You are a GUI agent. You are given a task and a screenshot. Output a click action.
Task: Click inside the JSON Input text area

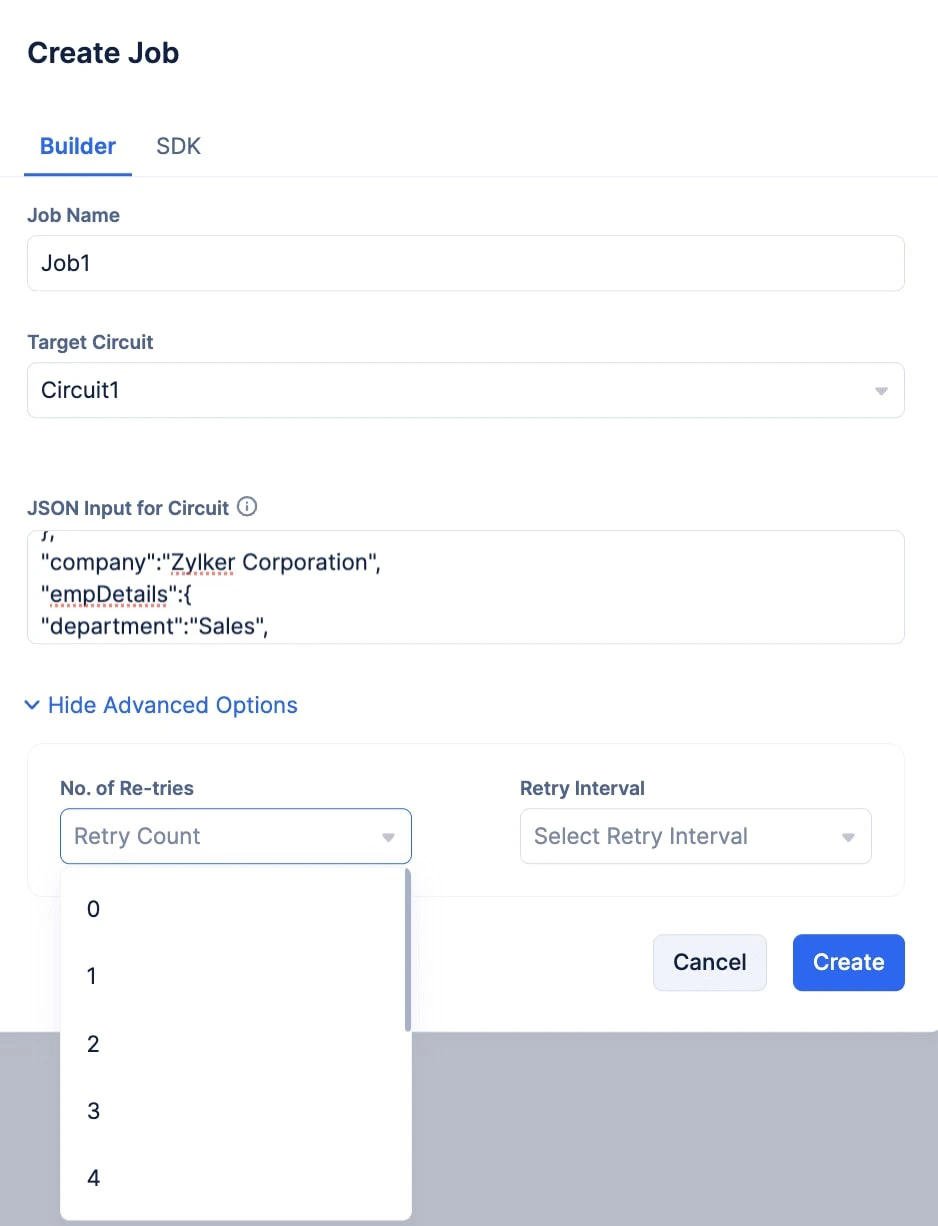(x=465, y=587)
